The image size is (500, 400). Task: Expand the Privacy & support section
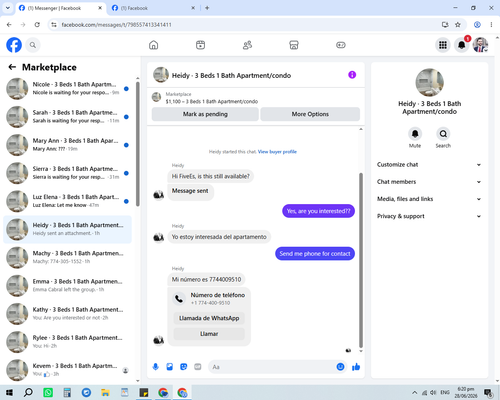[429, 216]
